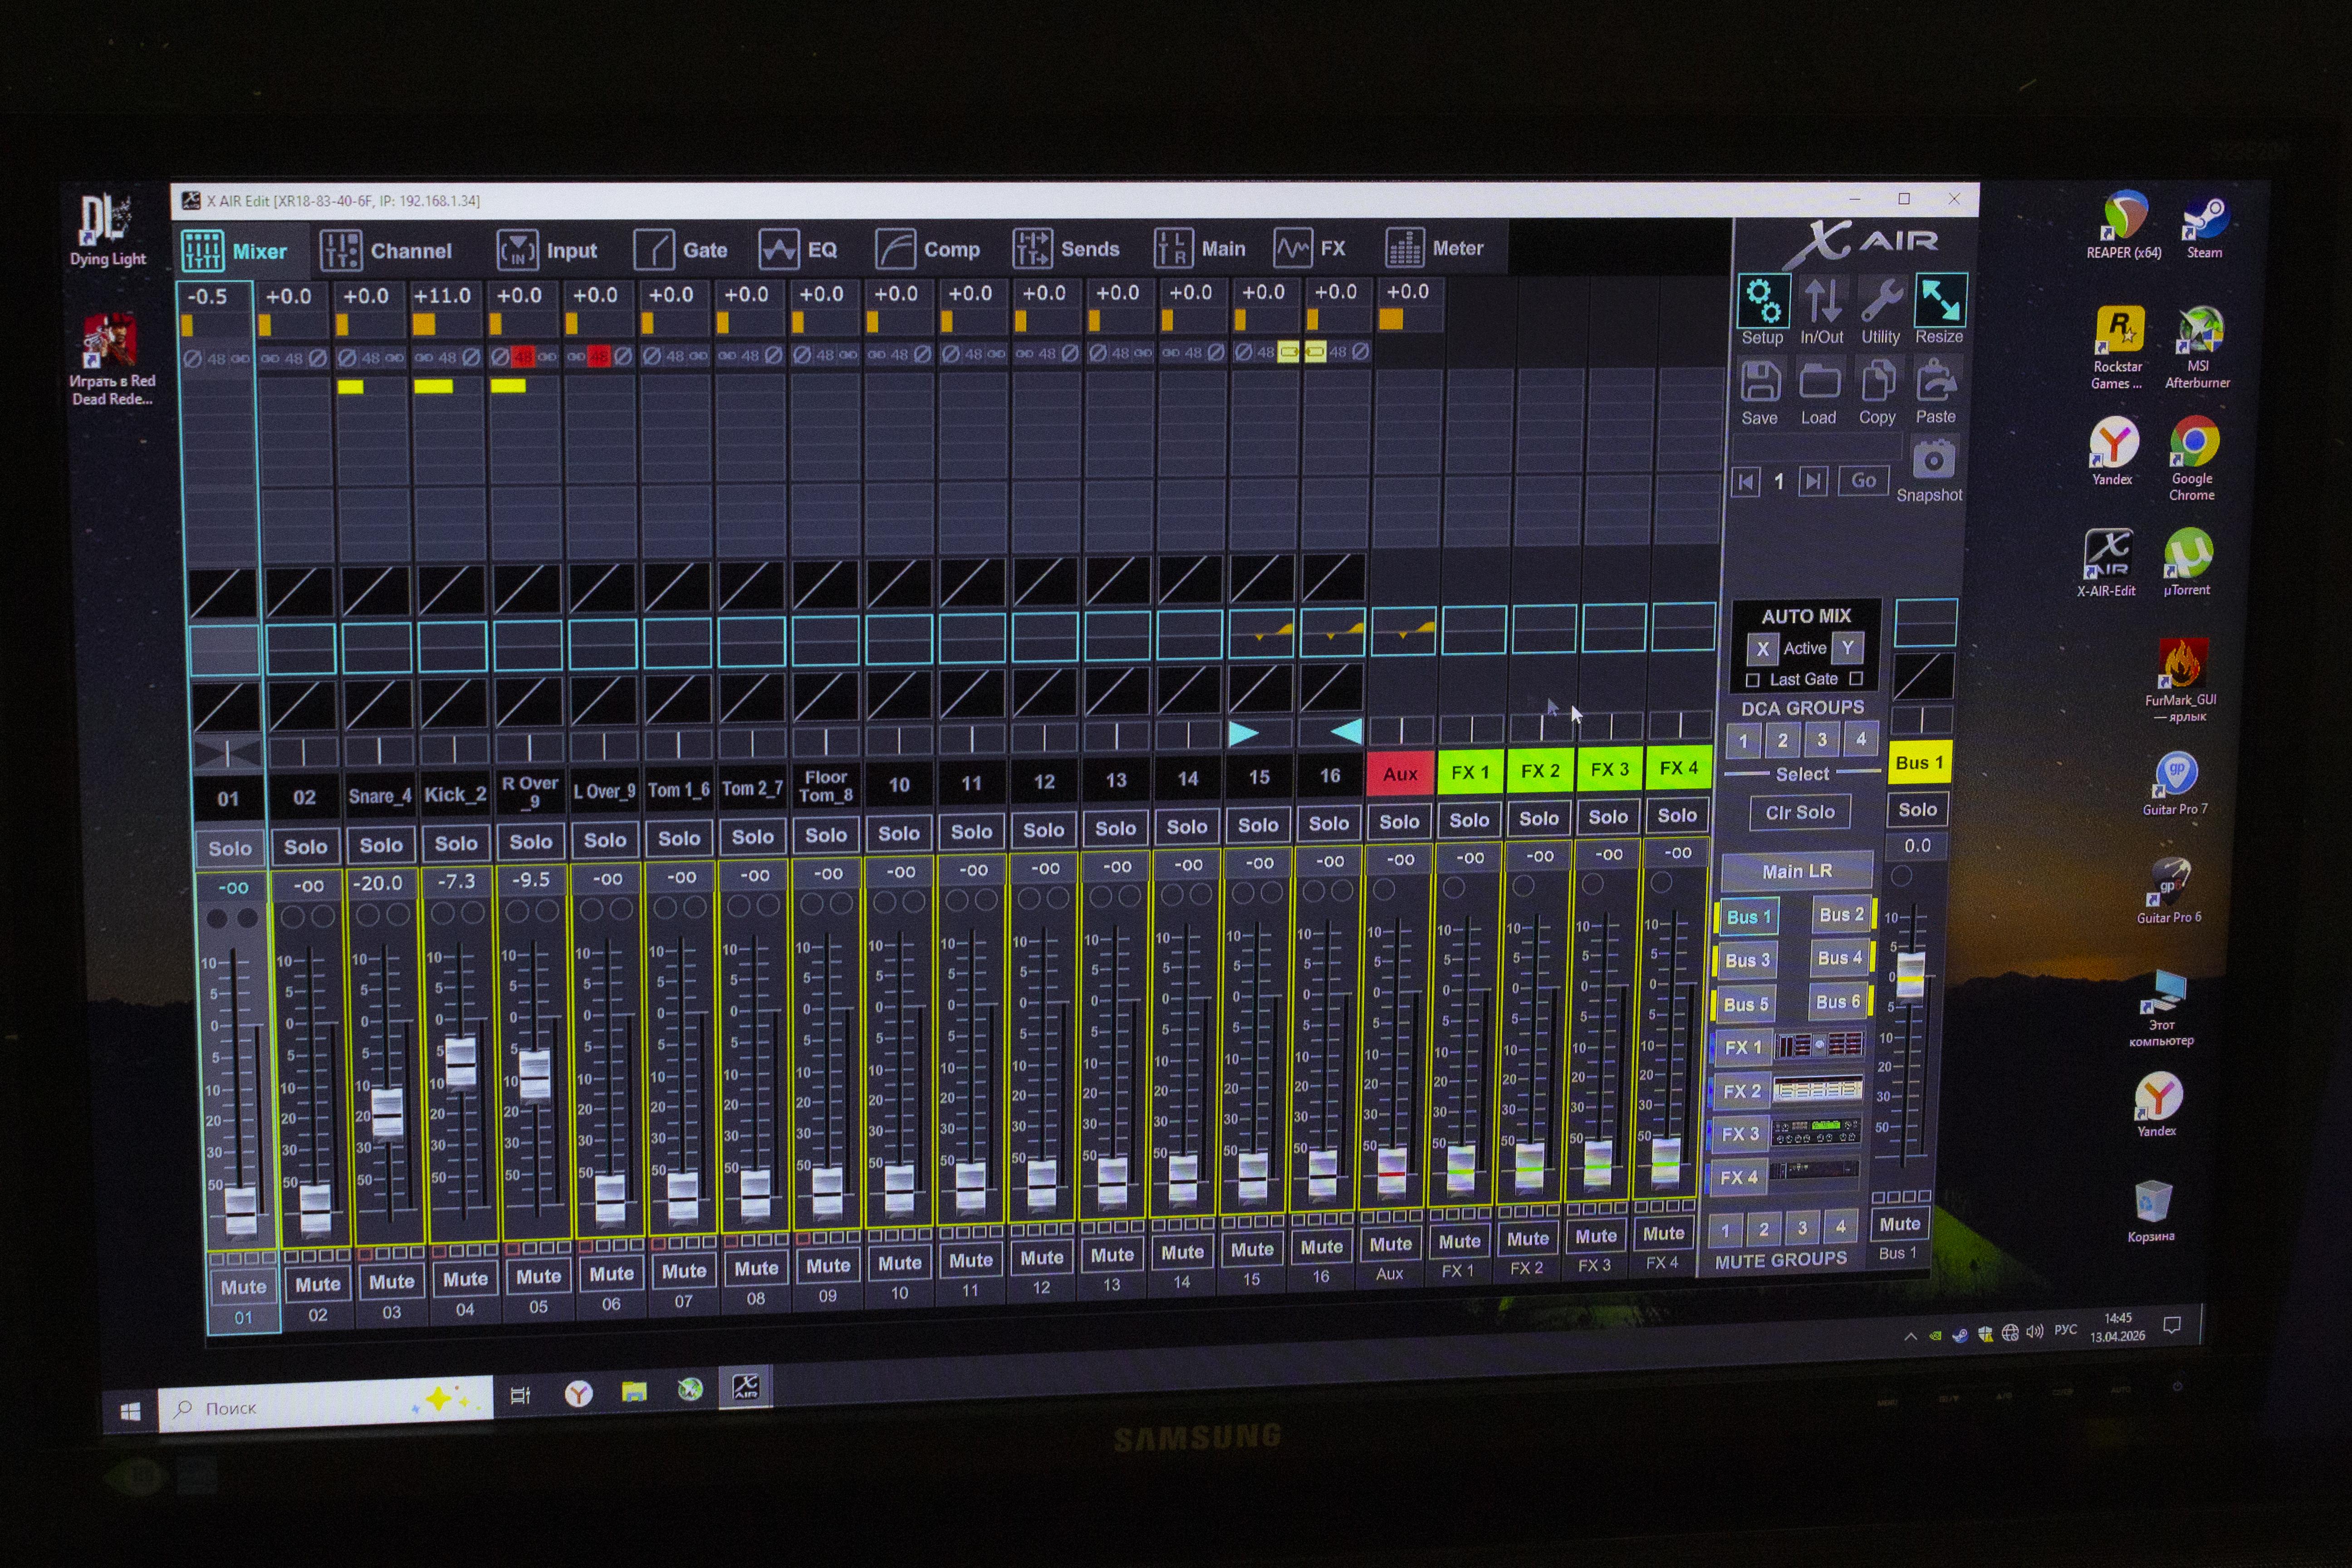Click the Save floppy disk icon
Viewport: 2352px width, 1568px height.
(x=1760, y=382)
